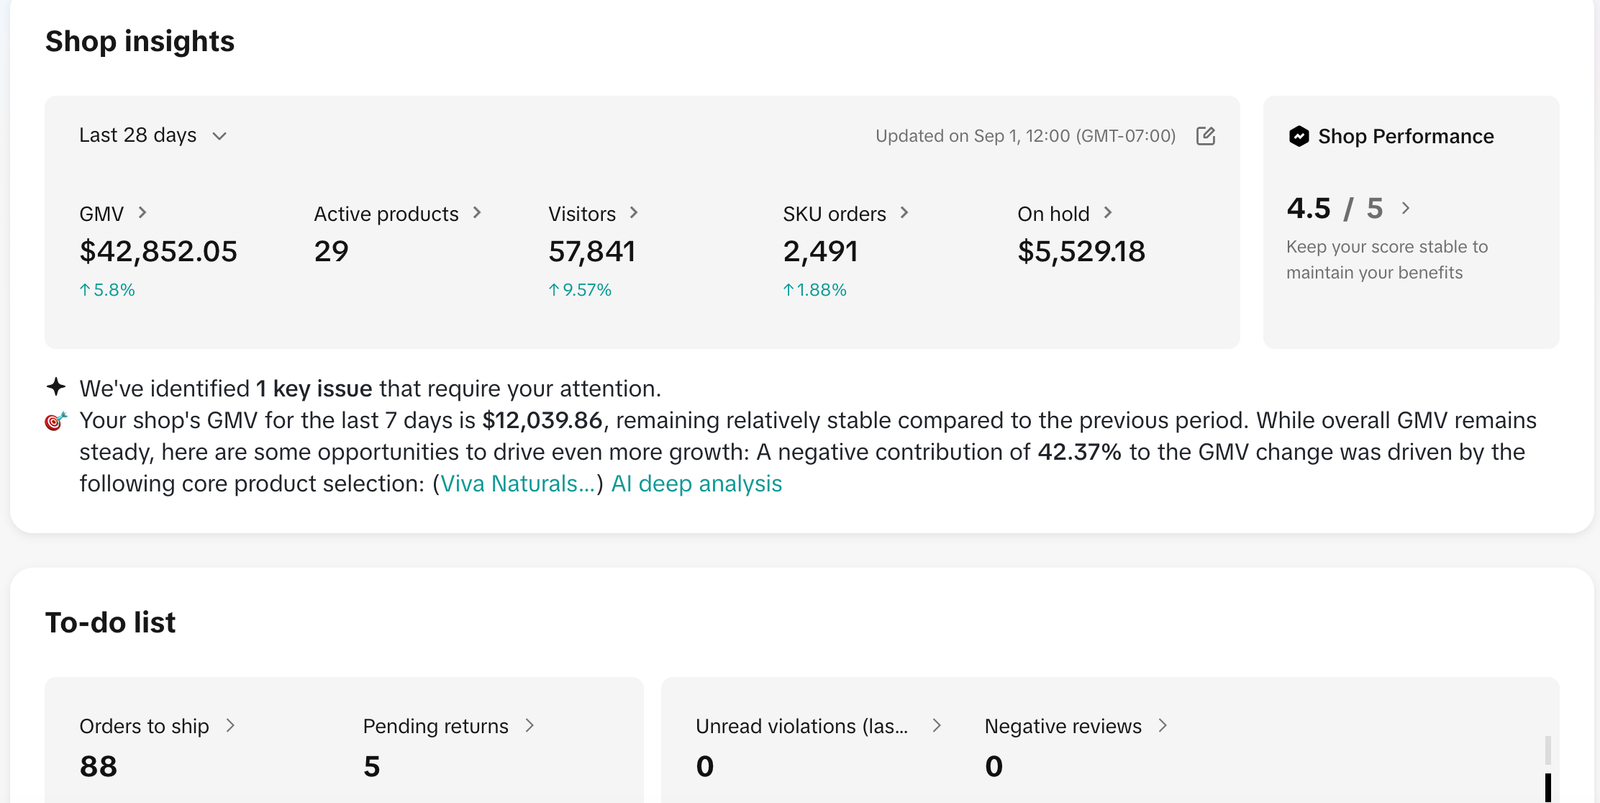Click the sparkle icon beside key issue notice

click(x=56, y=387)
